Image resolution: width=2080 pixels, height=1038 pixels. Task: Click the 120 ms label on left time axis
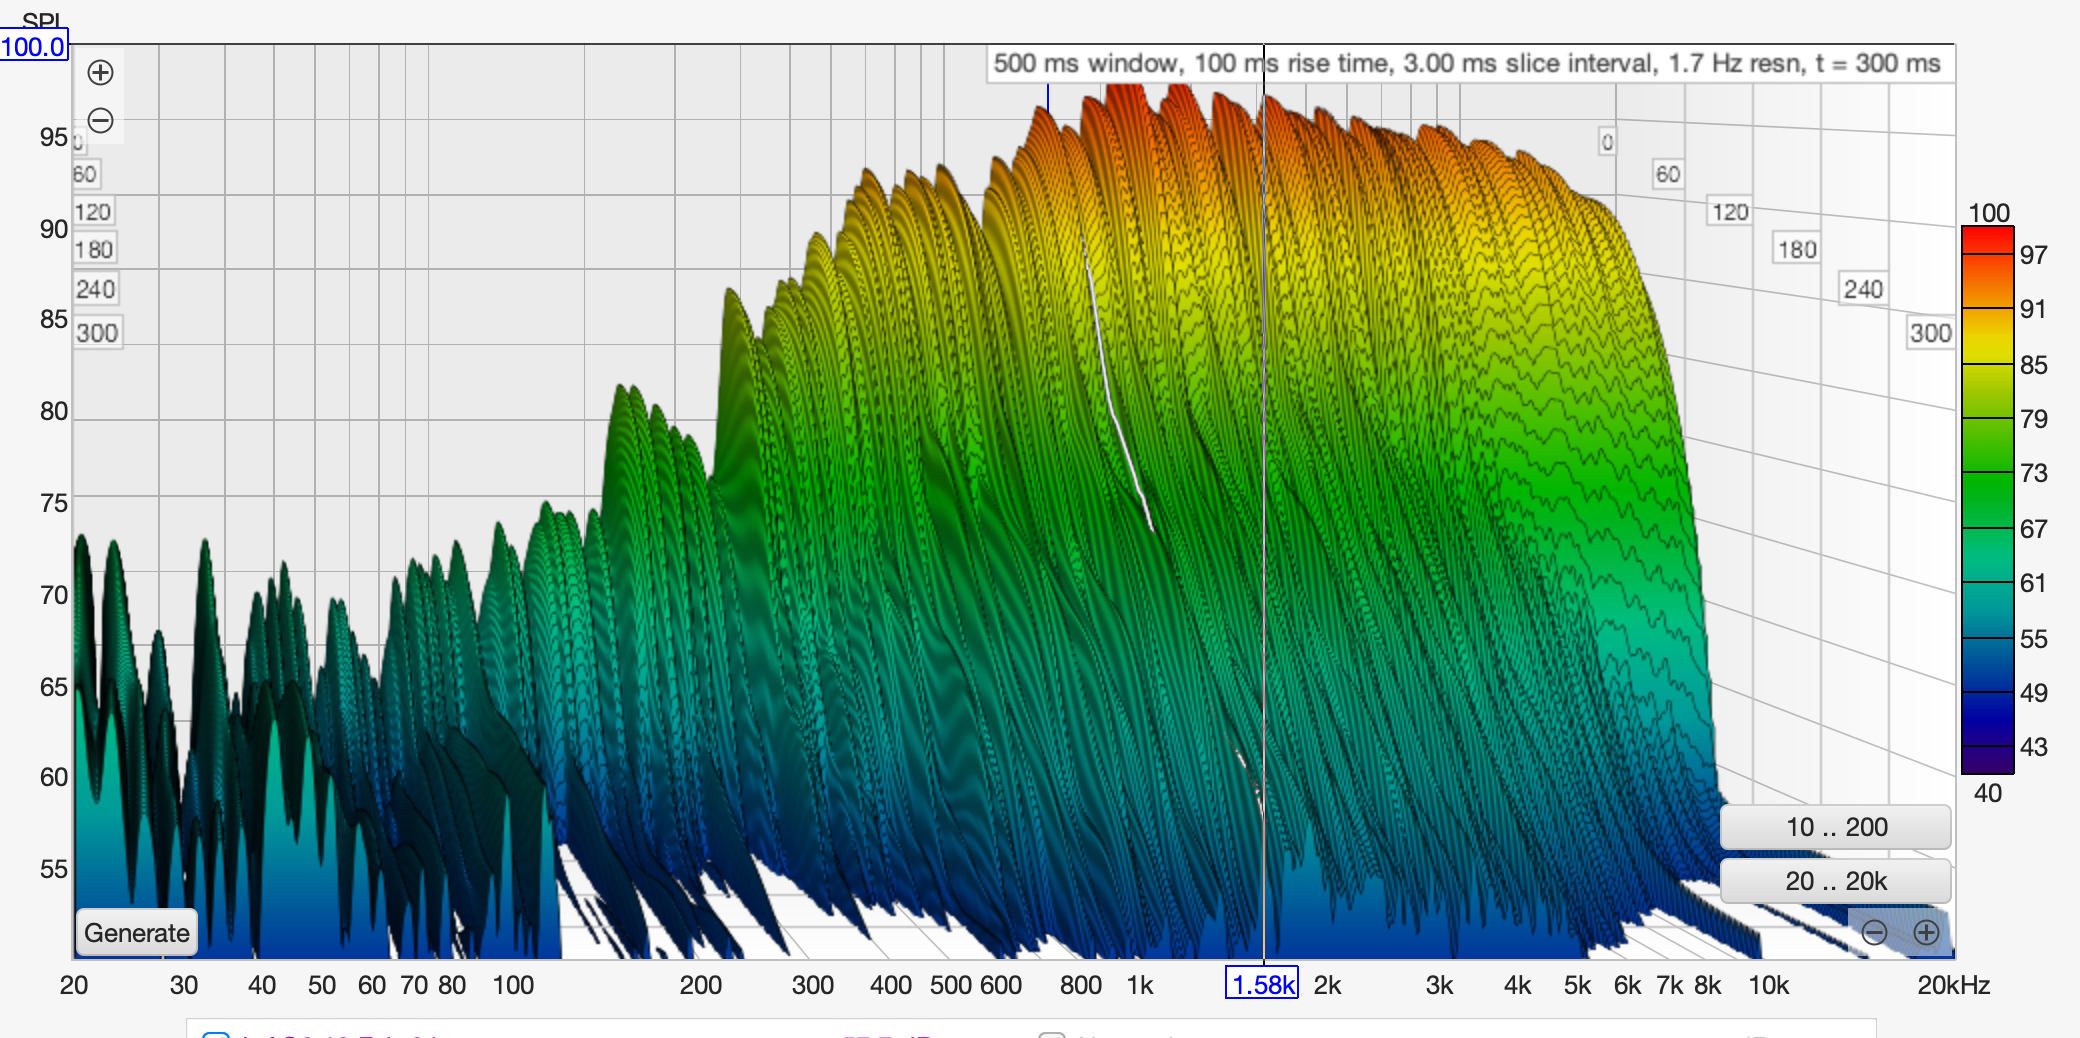coord(93,212)
